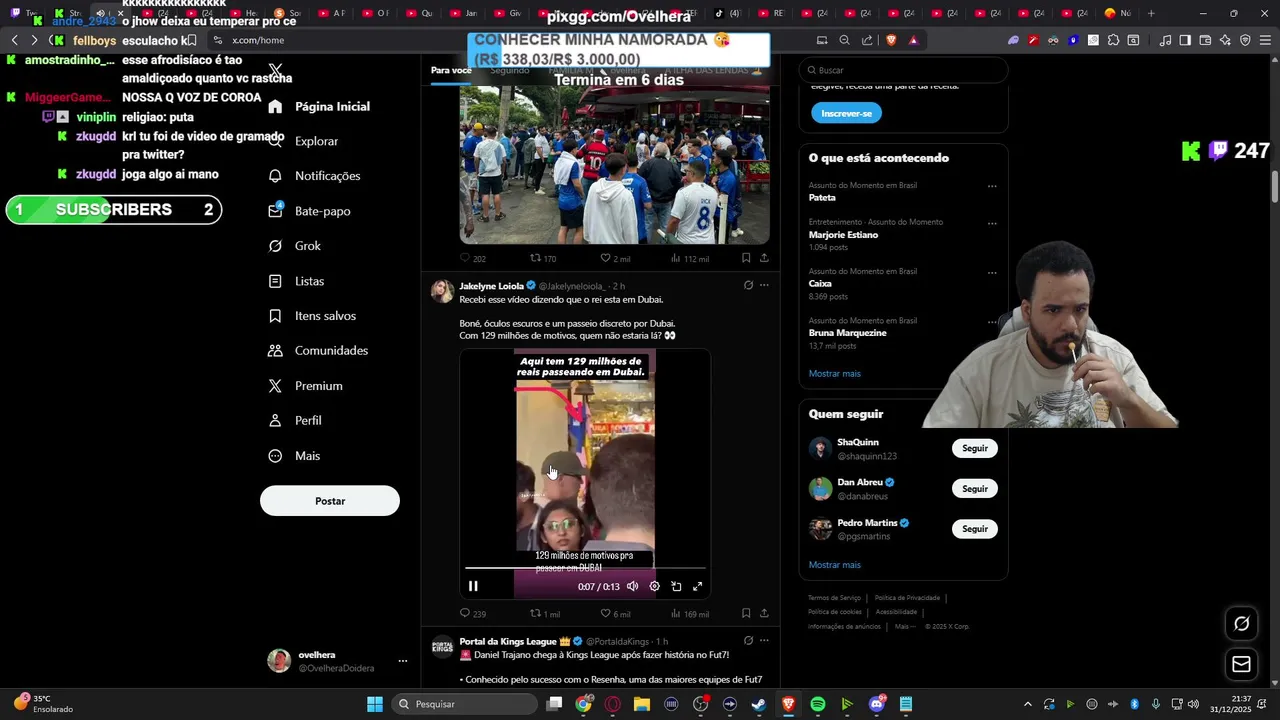Open Notificações in the sidebar
The image size is (1280, 720).
(314, 176)
